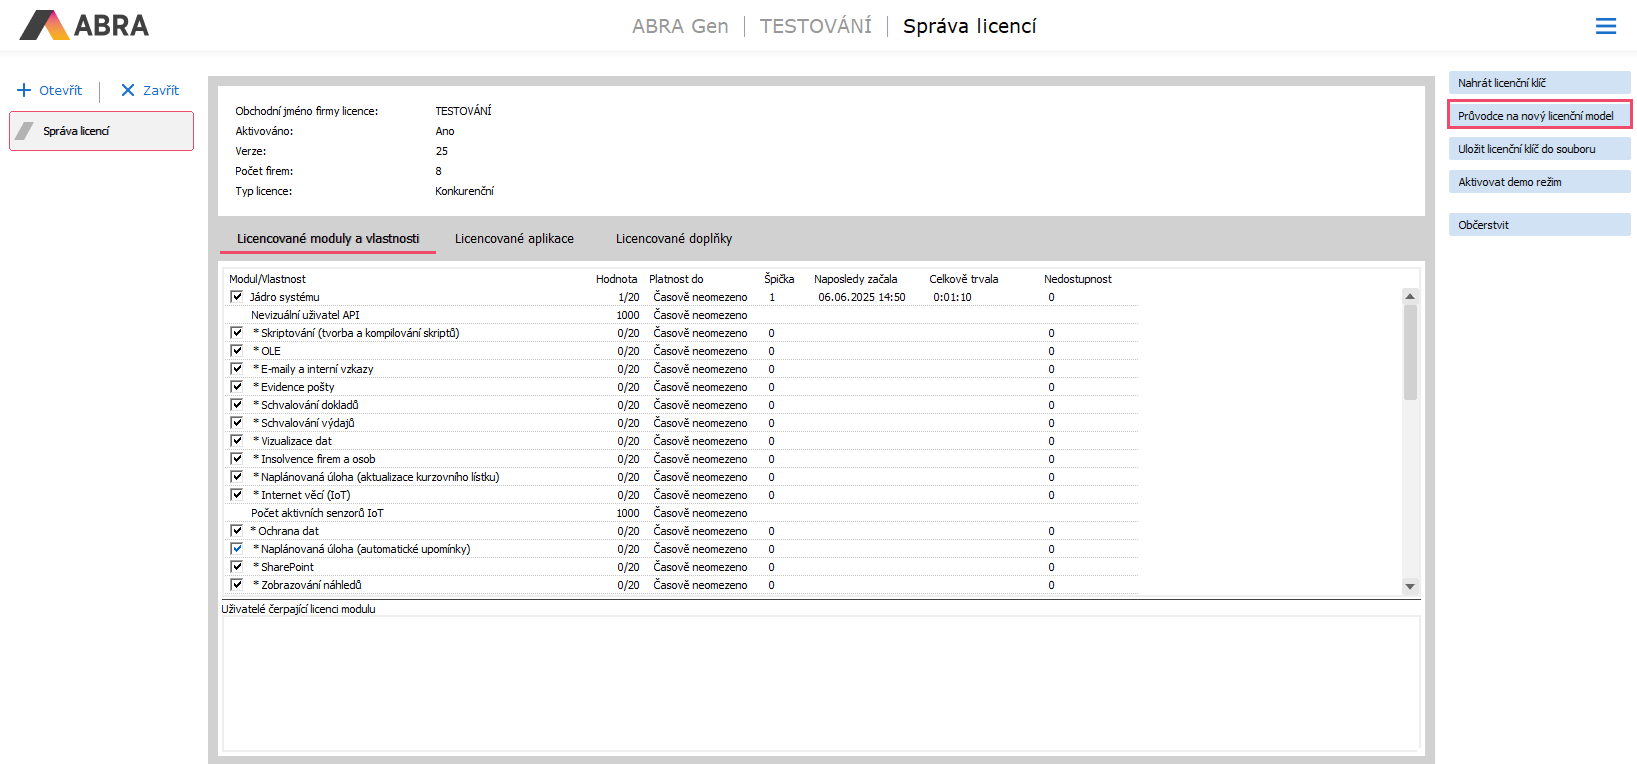This screenshot has width=1637, height=764.
Task: Click the 0:01:10 duration cell
Action: point(952,297)
